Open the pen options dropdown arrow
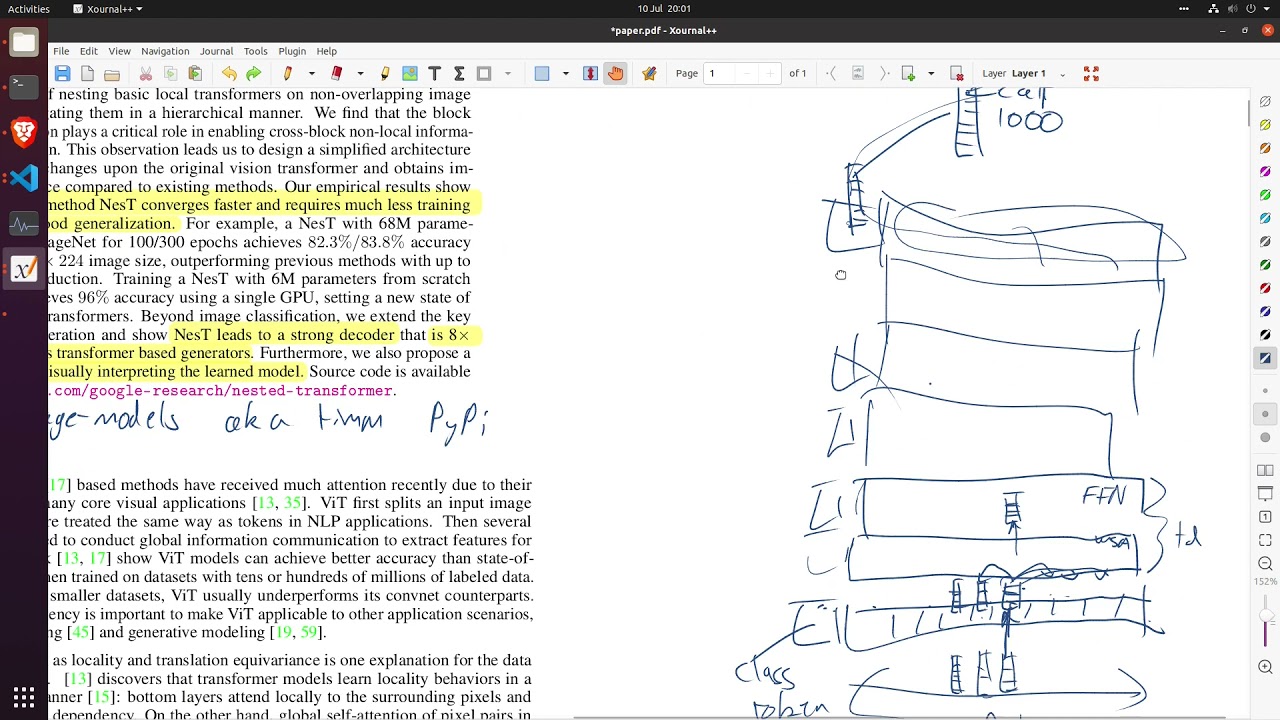Viewport: 1280px width, 720px height. pos(311,73)
